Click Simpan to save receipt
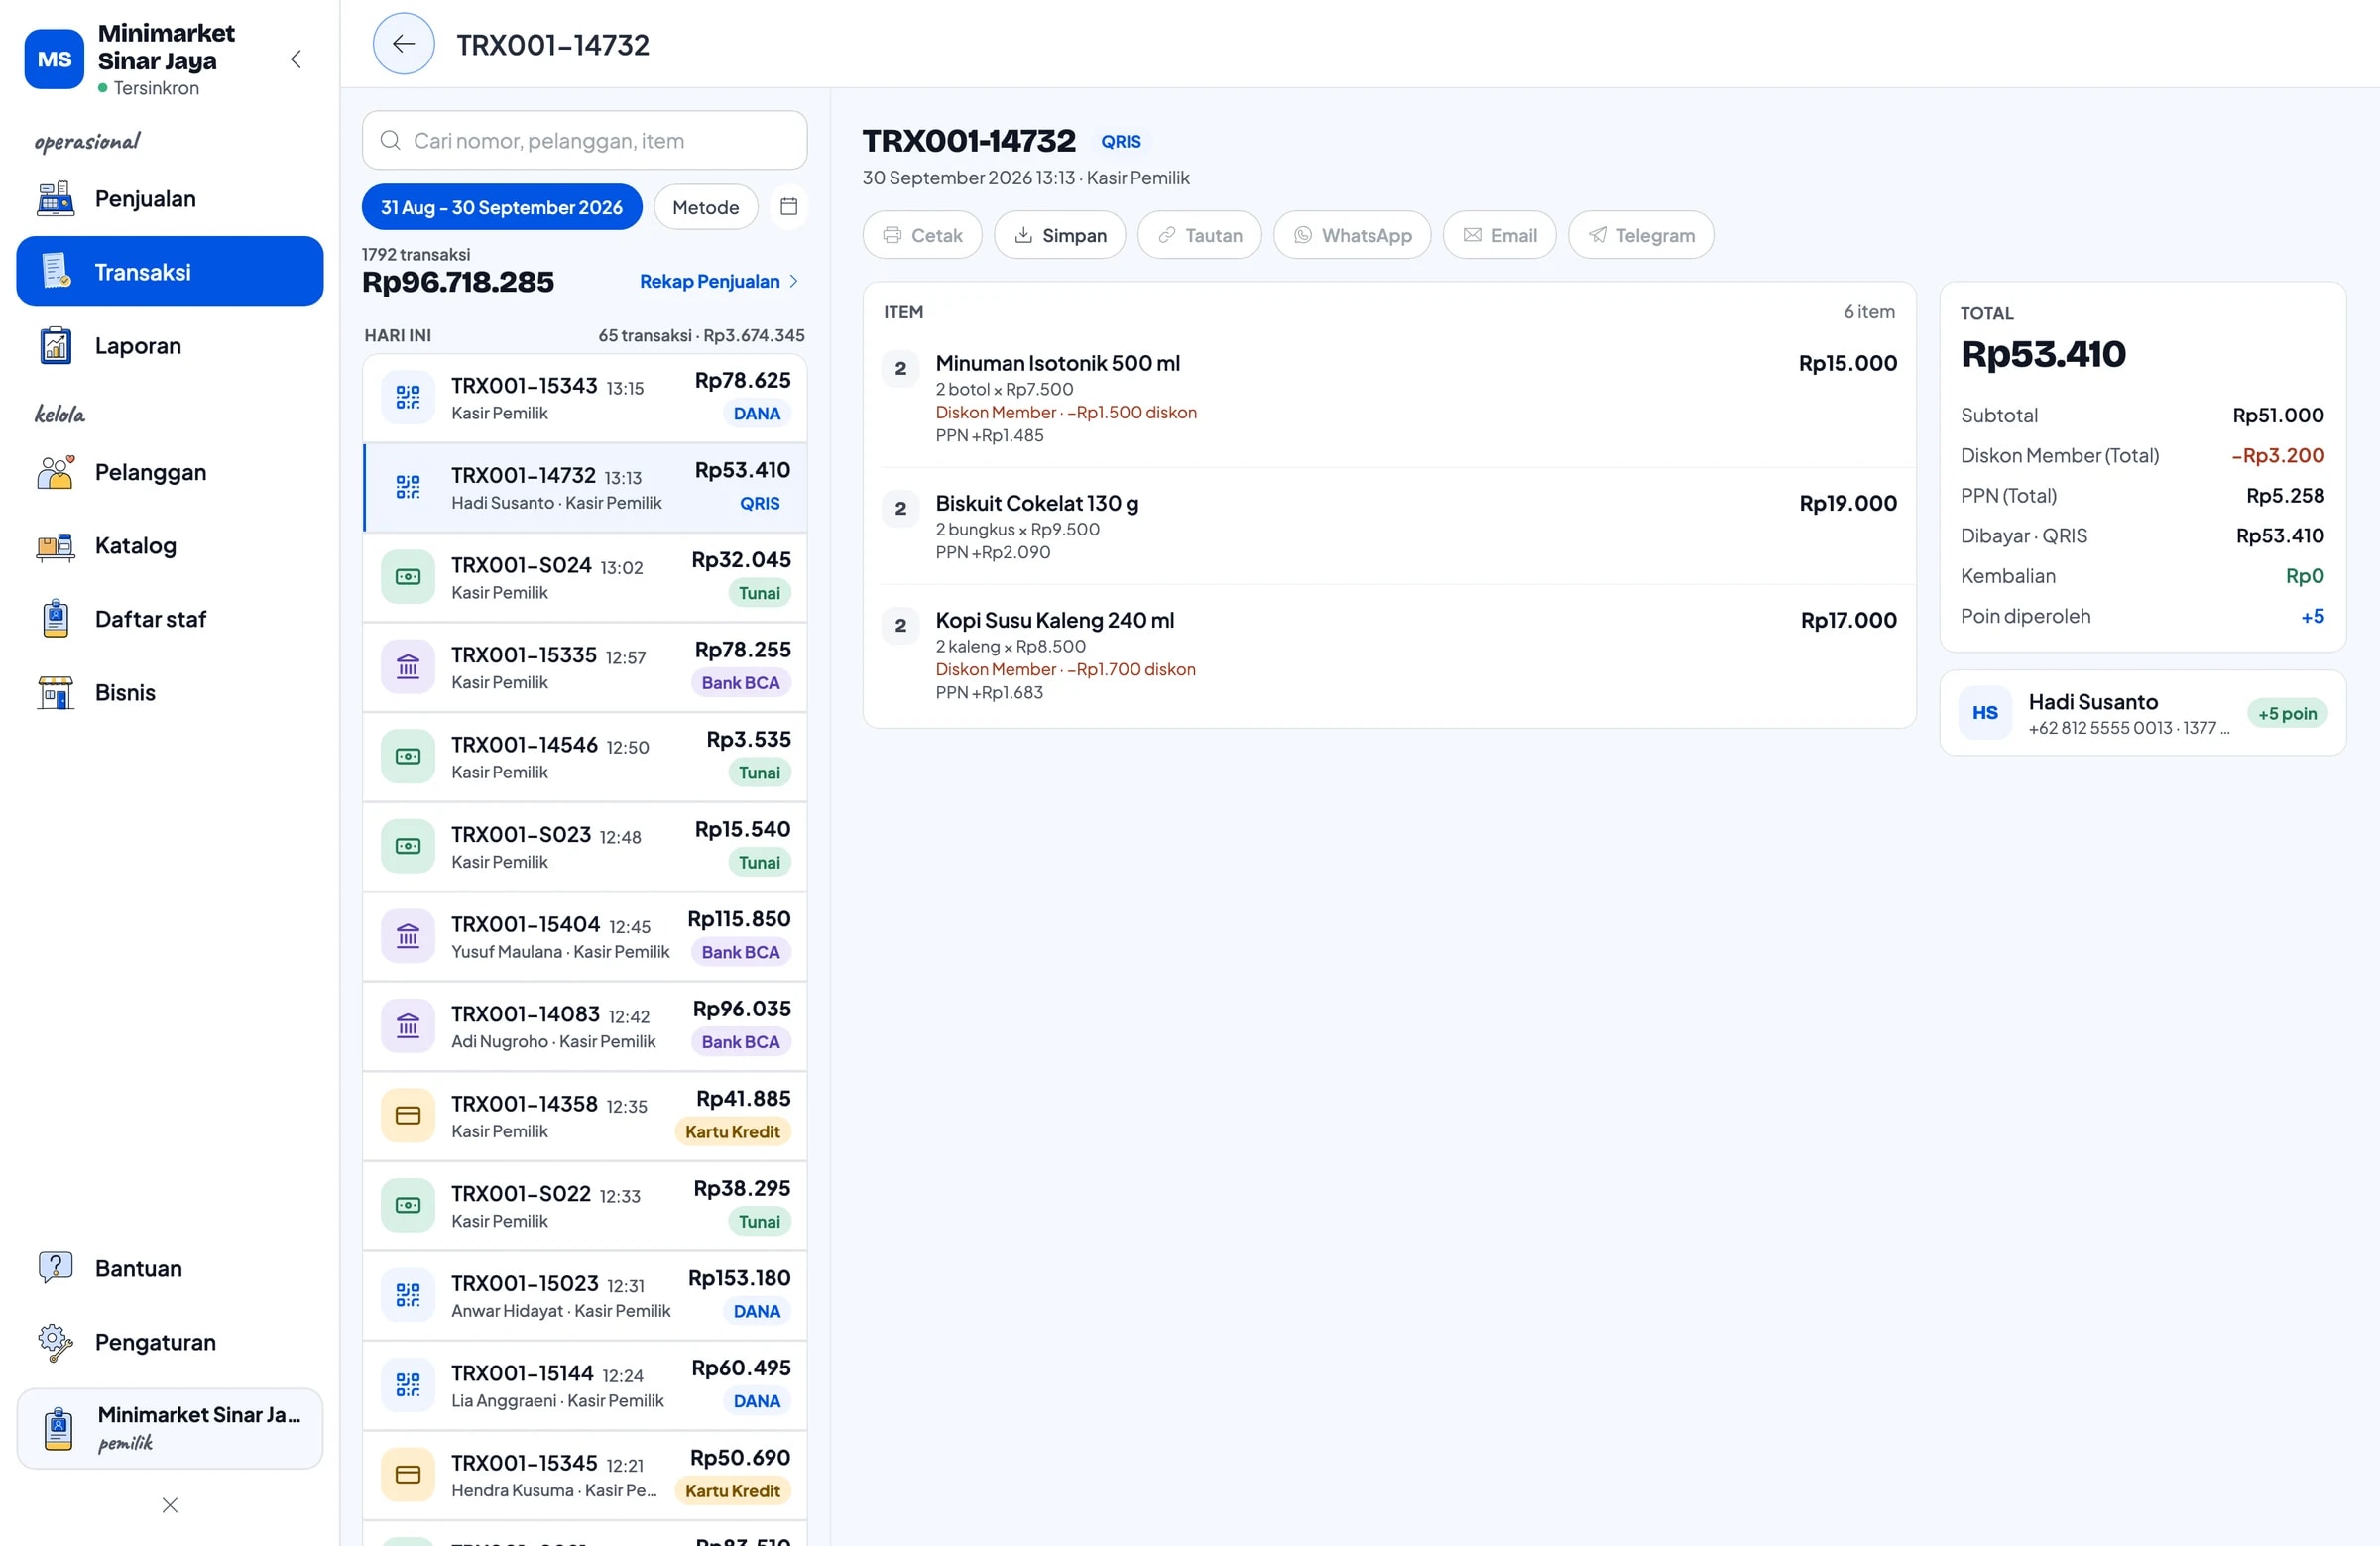 click(x=1059, y=235)
